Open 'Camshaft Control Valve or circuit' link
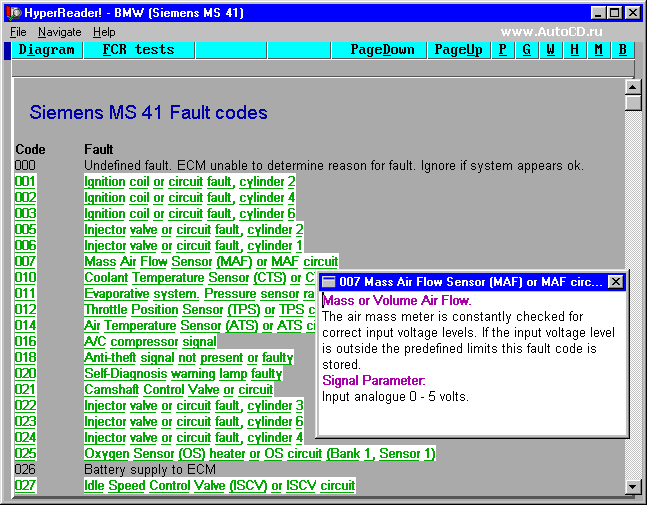647x505 pixels. (x=179, y=389)
